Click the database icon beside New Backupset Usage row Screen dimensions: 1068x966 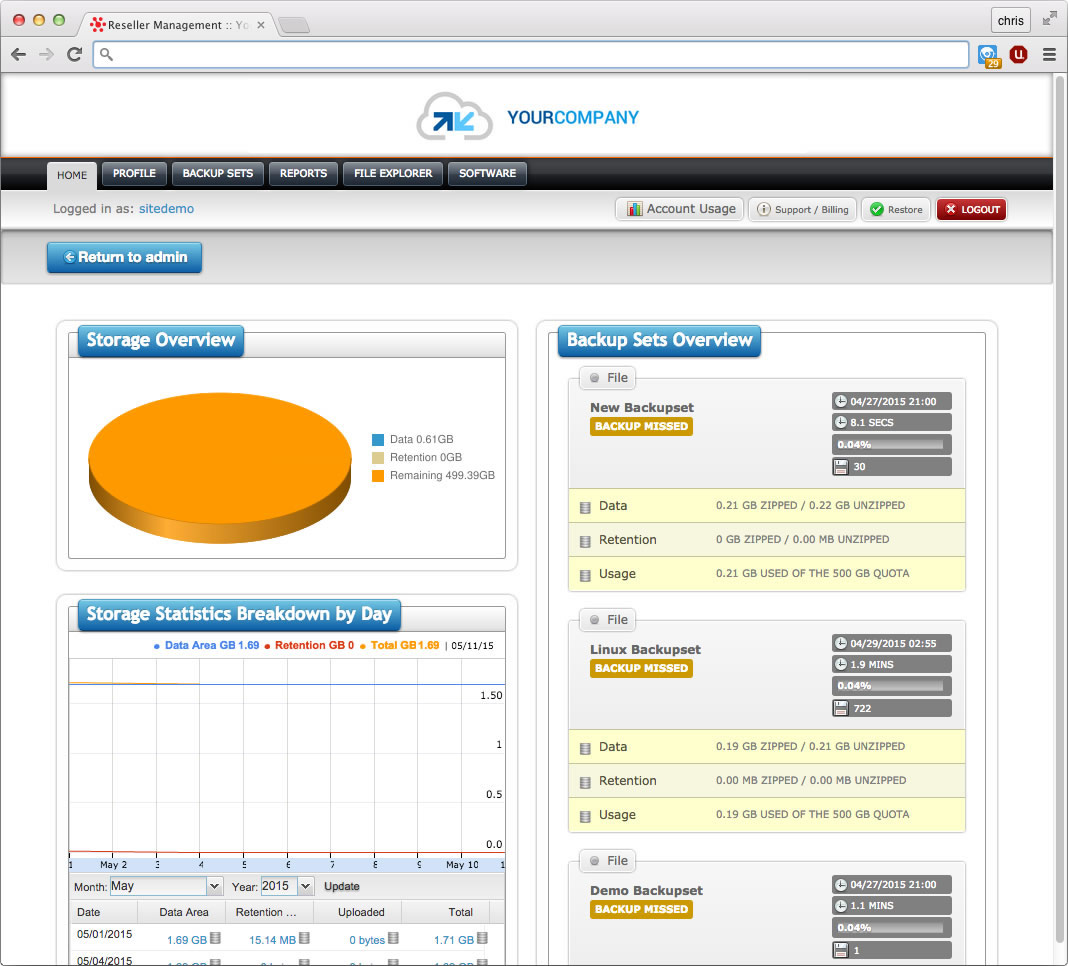coord(584,575)
